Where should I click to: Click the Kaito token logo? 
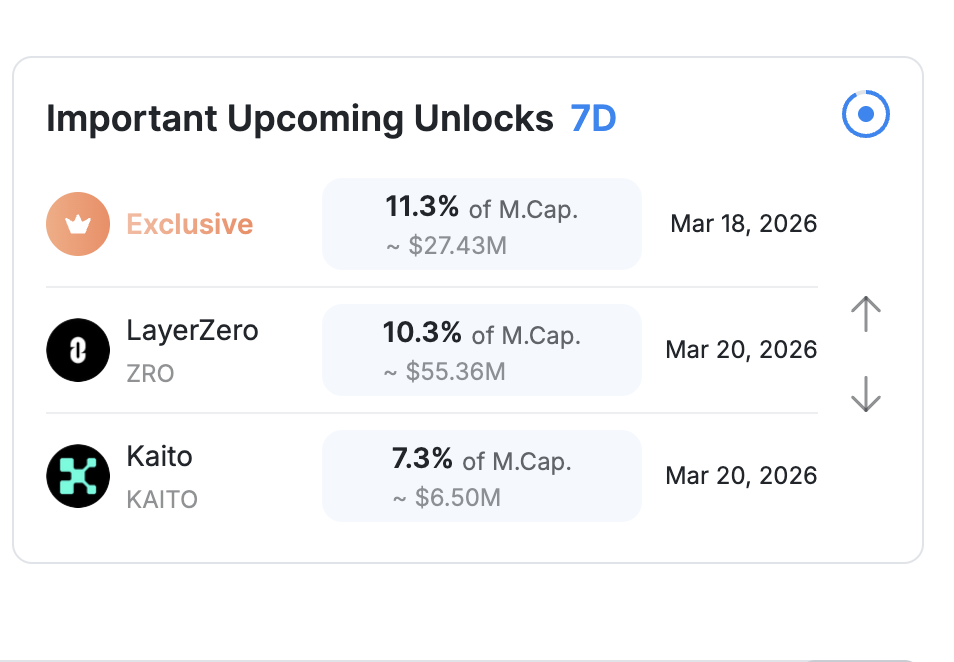click(78, 476)
